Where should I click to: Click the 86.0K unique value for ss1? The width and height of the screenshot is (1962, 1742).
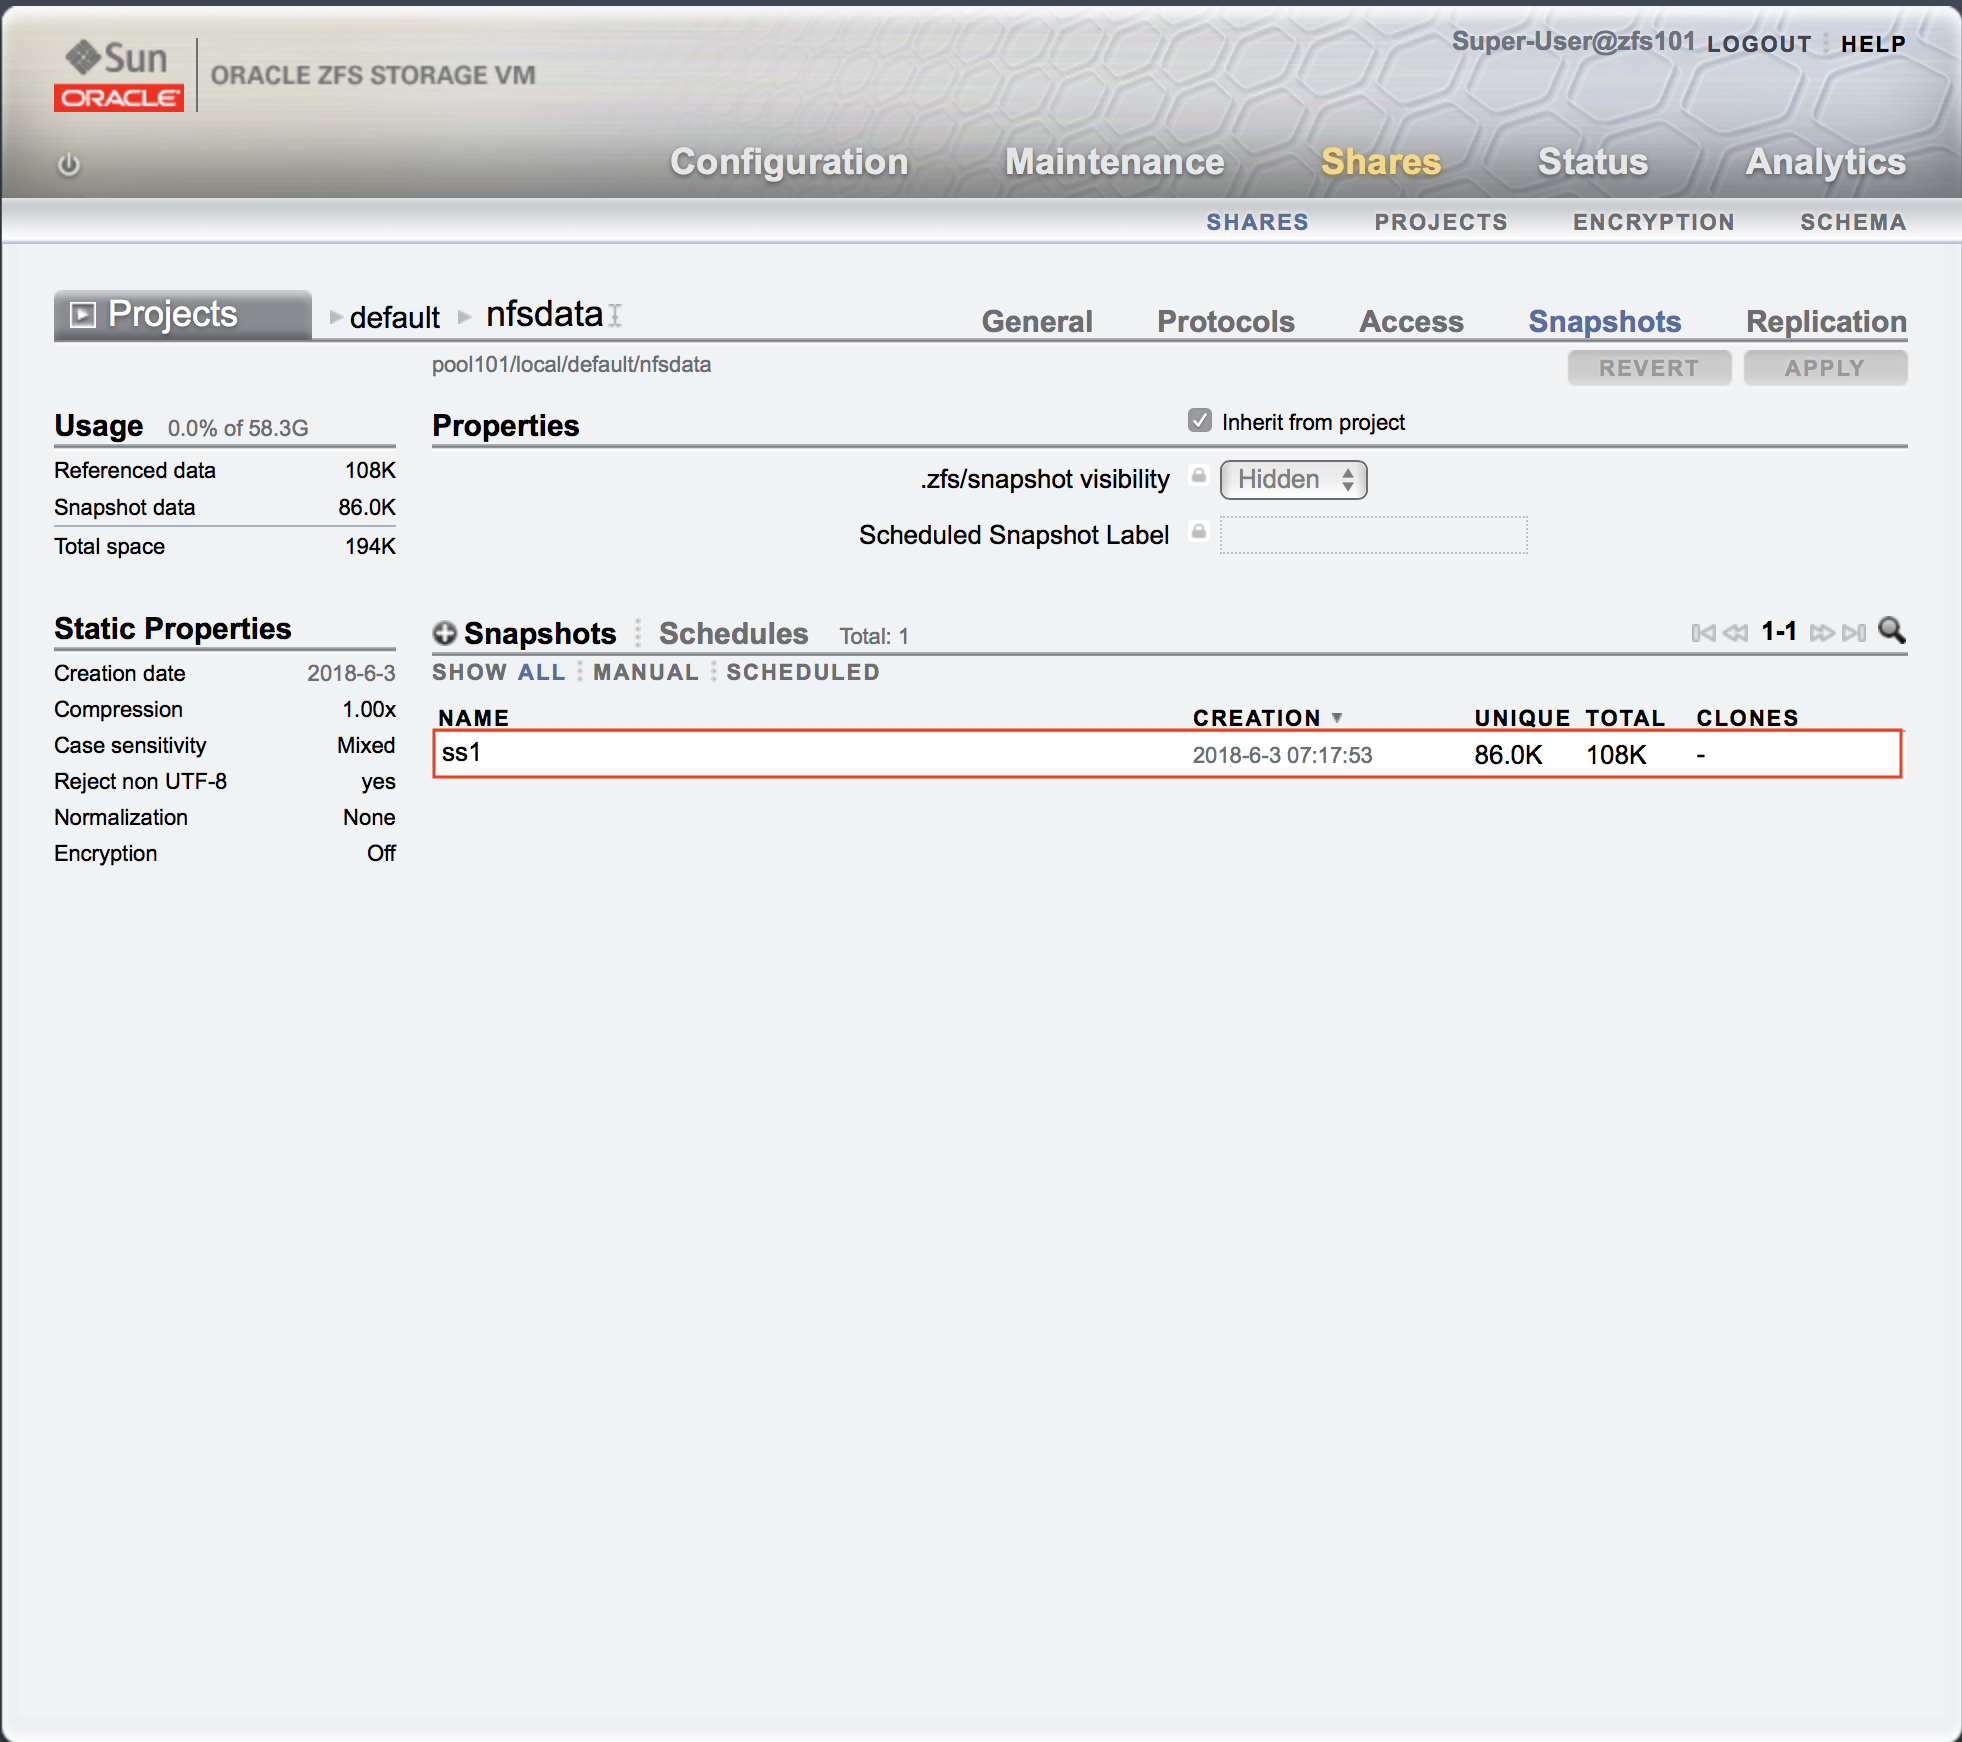(1508, 755)
